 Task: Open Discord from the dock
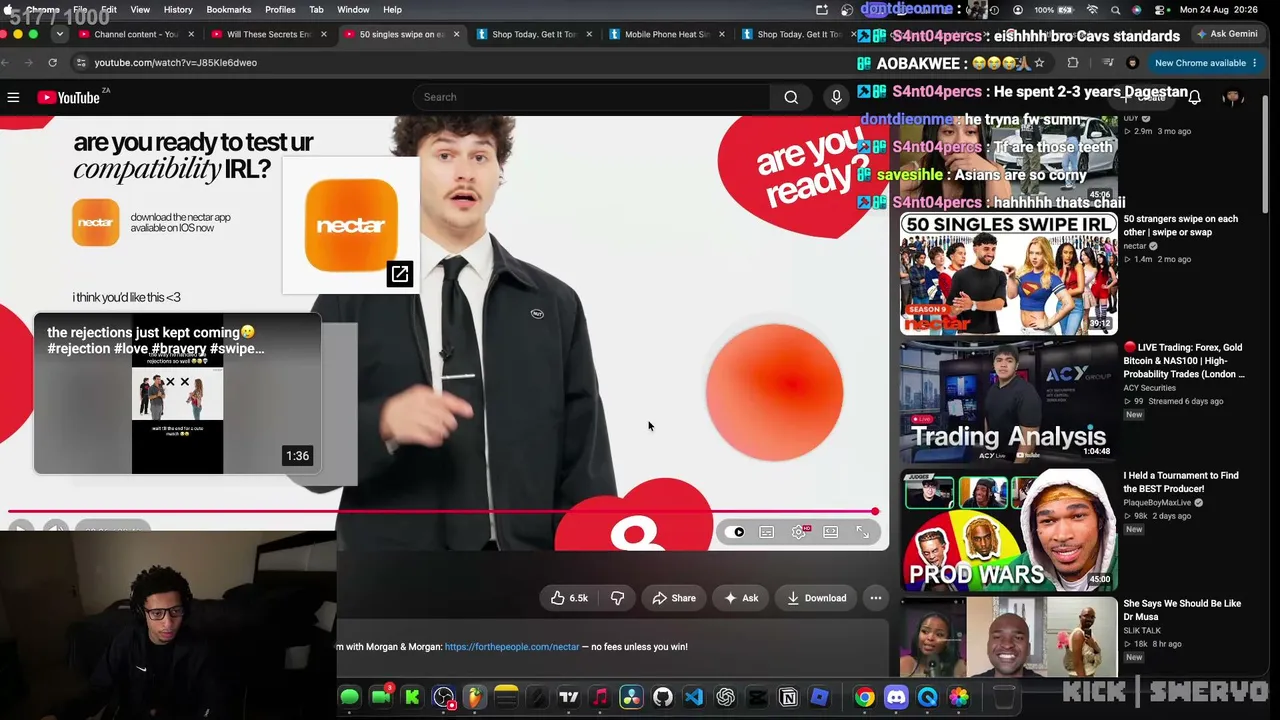pyautogui.click(x=896, y=697)
